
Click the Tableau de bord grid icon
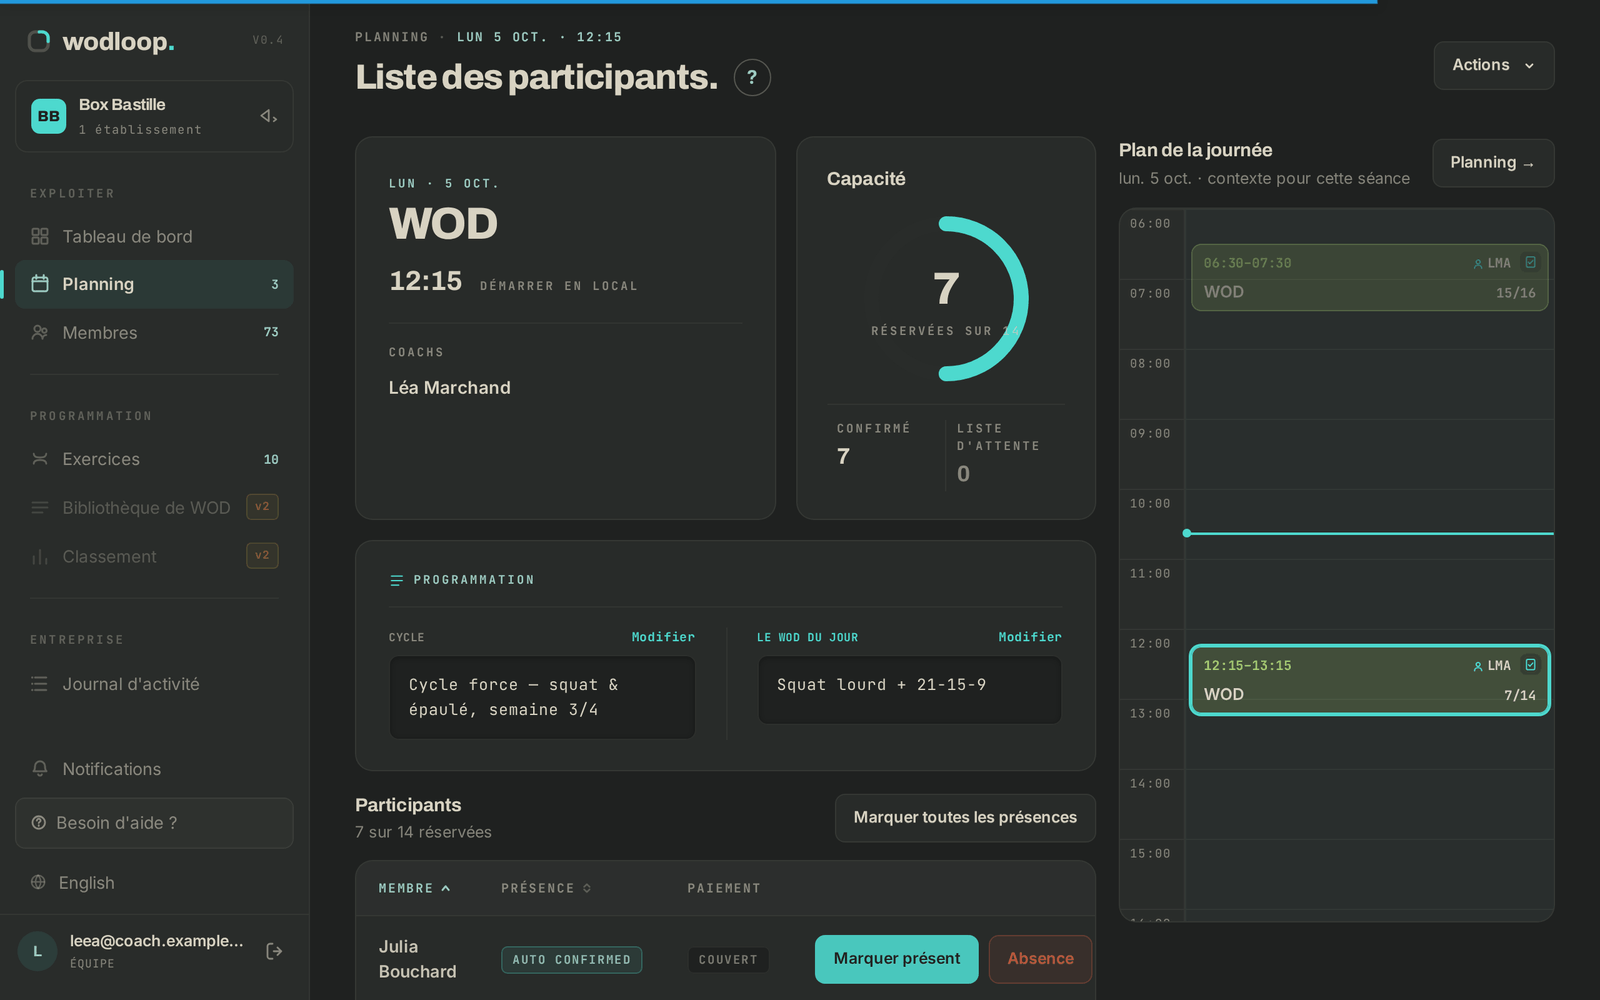coord(40,236)
